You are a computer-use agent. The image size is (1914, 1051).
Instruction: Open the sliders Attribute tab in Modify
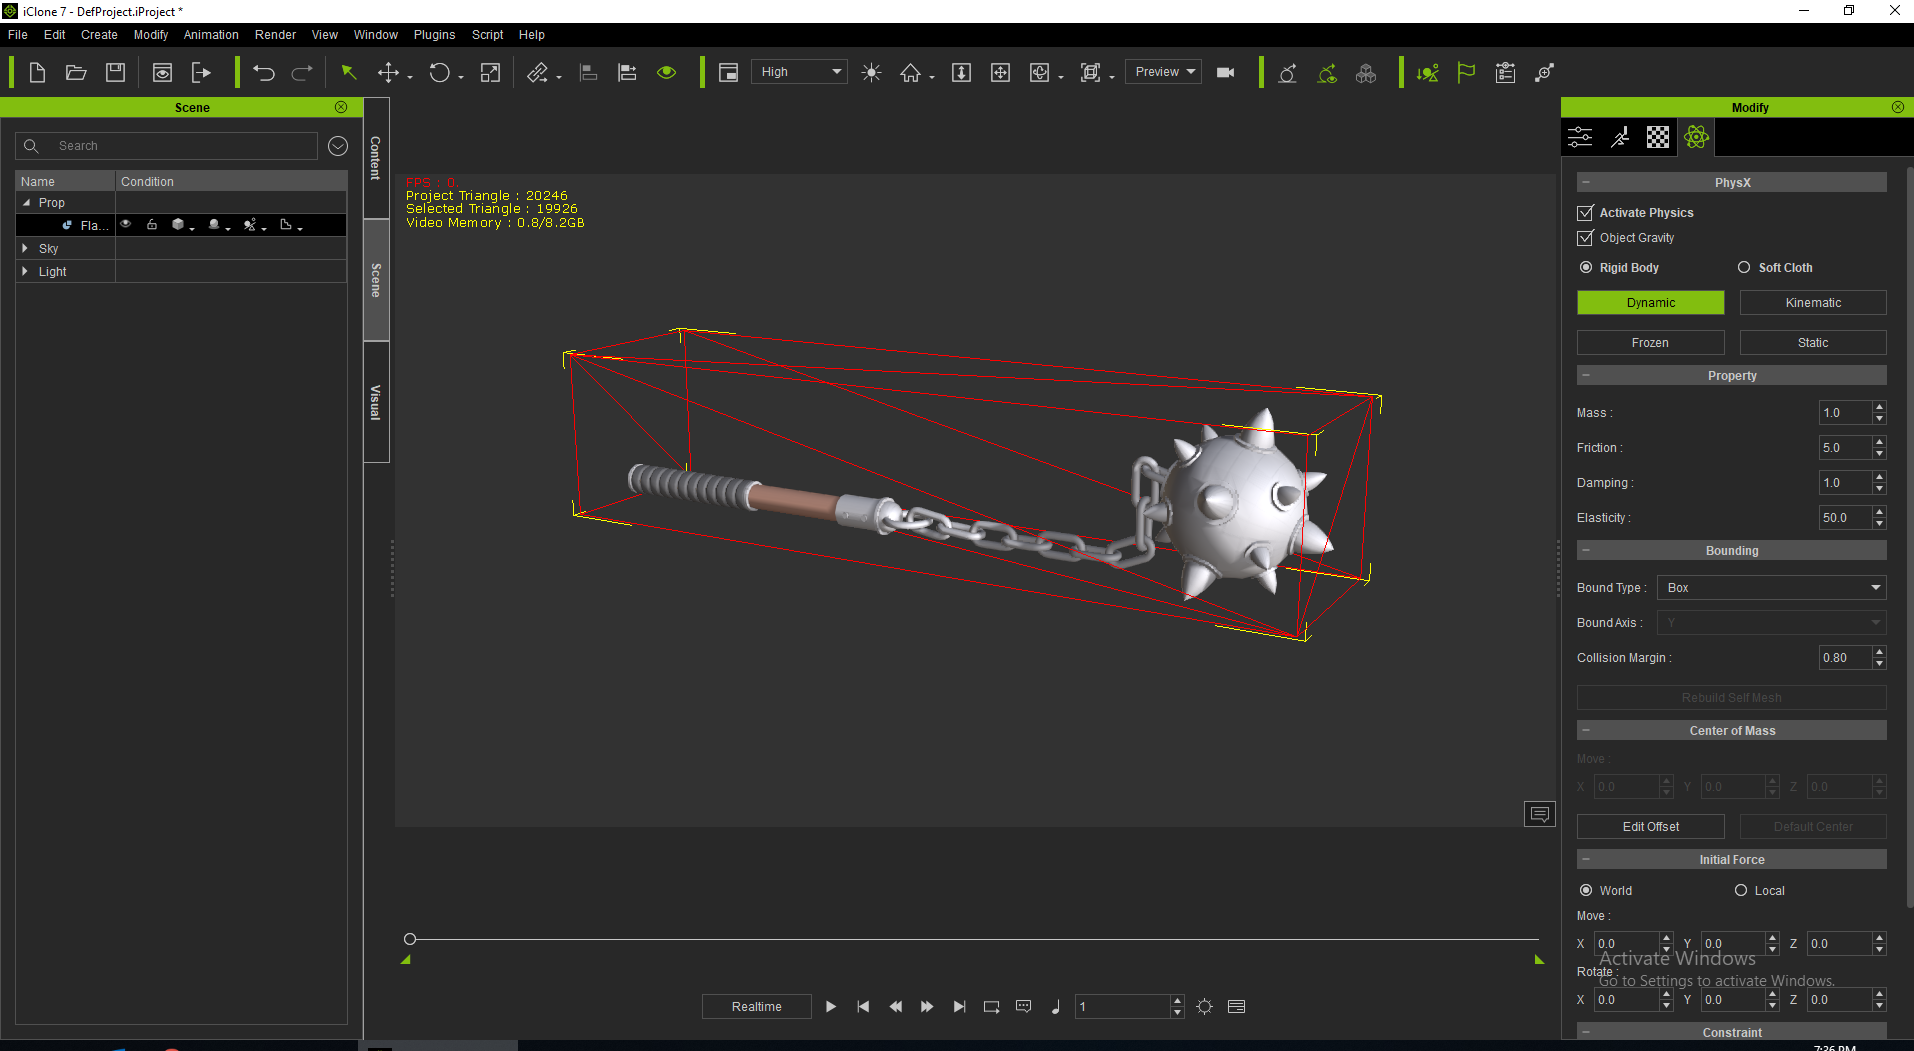point(1580,137)
